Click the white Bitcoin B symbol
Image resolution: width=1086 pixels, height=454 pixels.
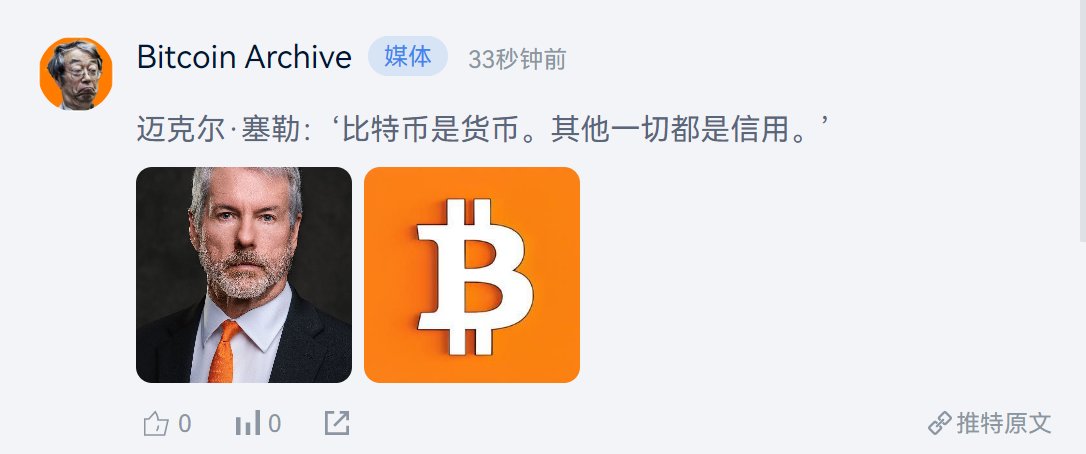pyautogui.click(x=474, y=276)
